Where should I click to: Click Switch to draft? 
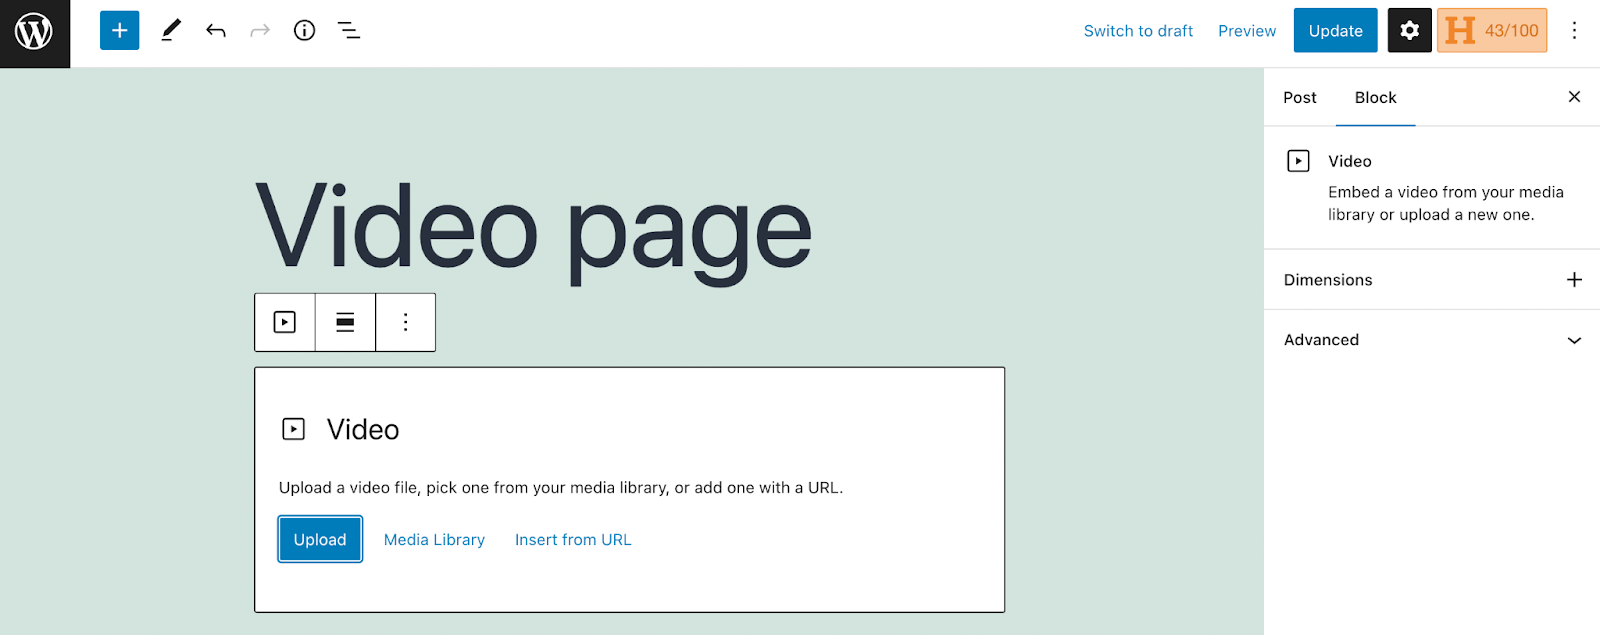point(1138,31)
